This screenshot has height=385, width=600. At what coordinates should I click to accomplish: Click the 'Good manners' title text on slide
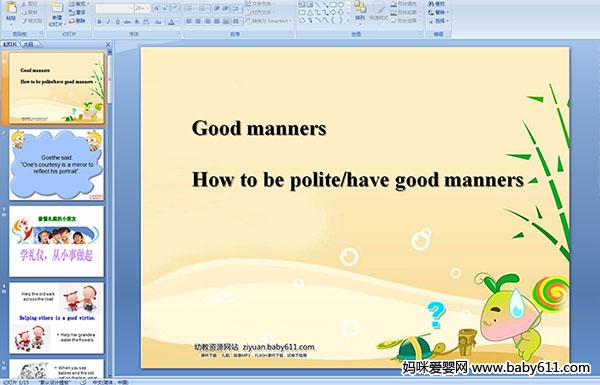(x=259, y=128)
